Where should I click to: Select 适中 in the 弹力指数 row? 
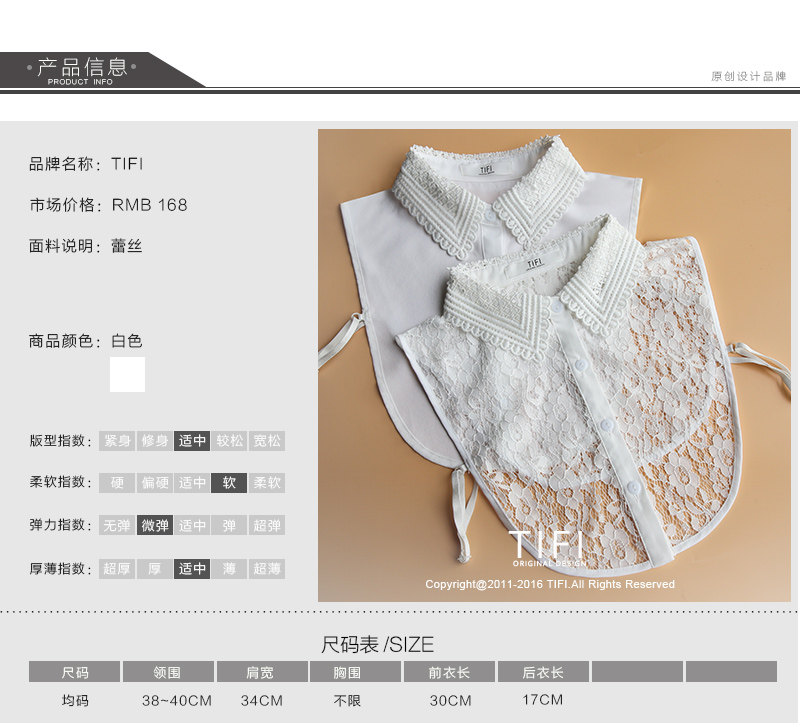(192, 525)
